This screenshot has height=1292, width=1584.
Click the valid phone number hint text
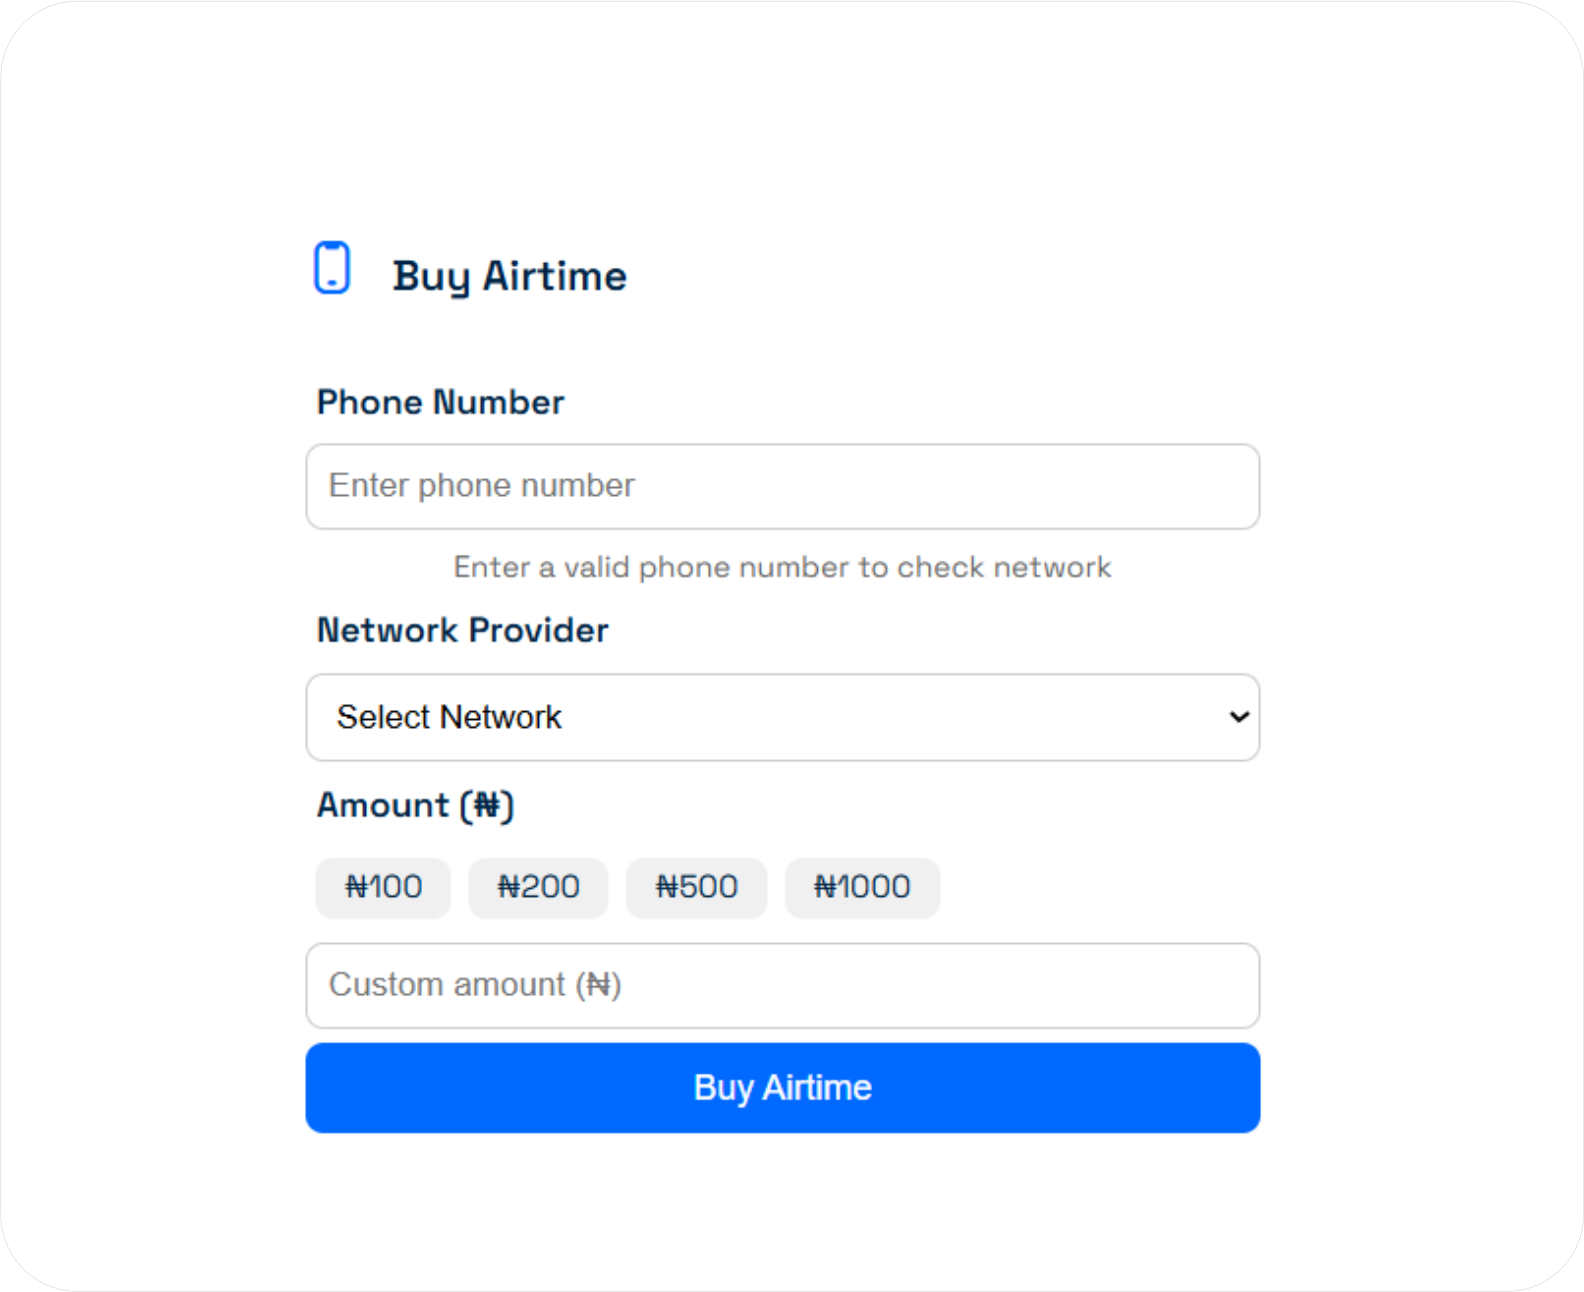pyautogui.click(x=782, y=567)
